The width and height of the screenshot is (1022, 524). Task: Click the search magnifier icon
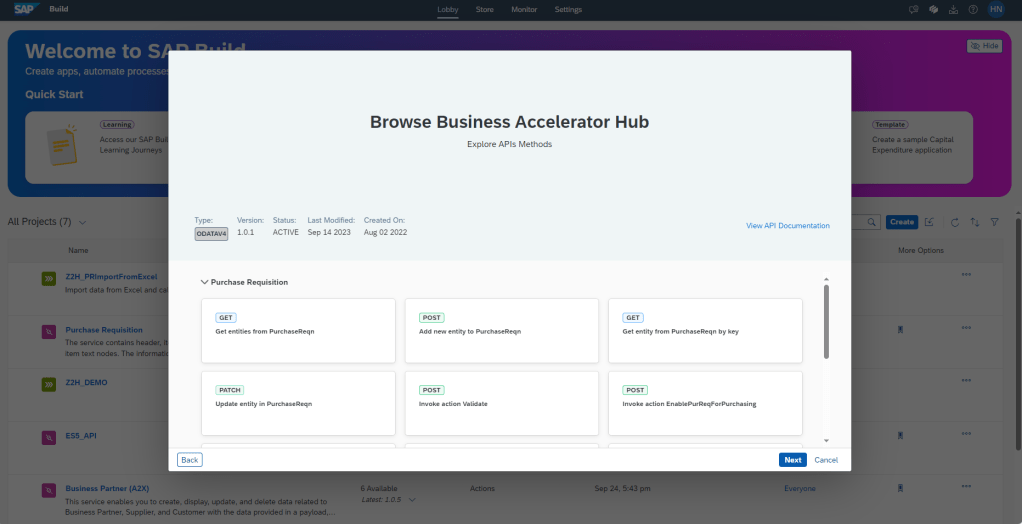click(x=871, y=222)
